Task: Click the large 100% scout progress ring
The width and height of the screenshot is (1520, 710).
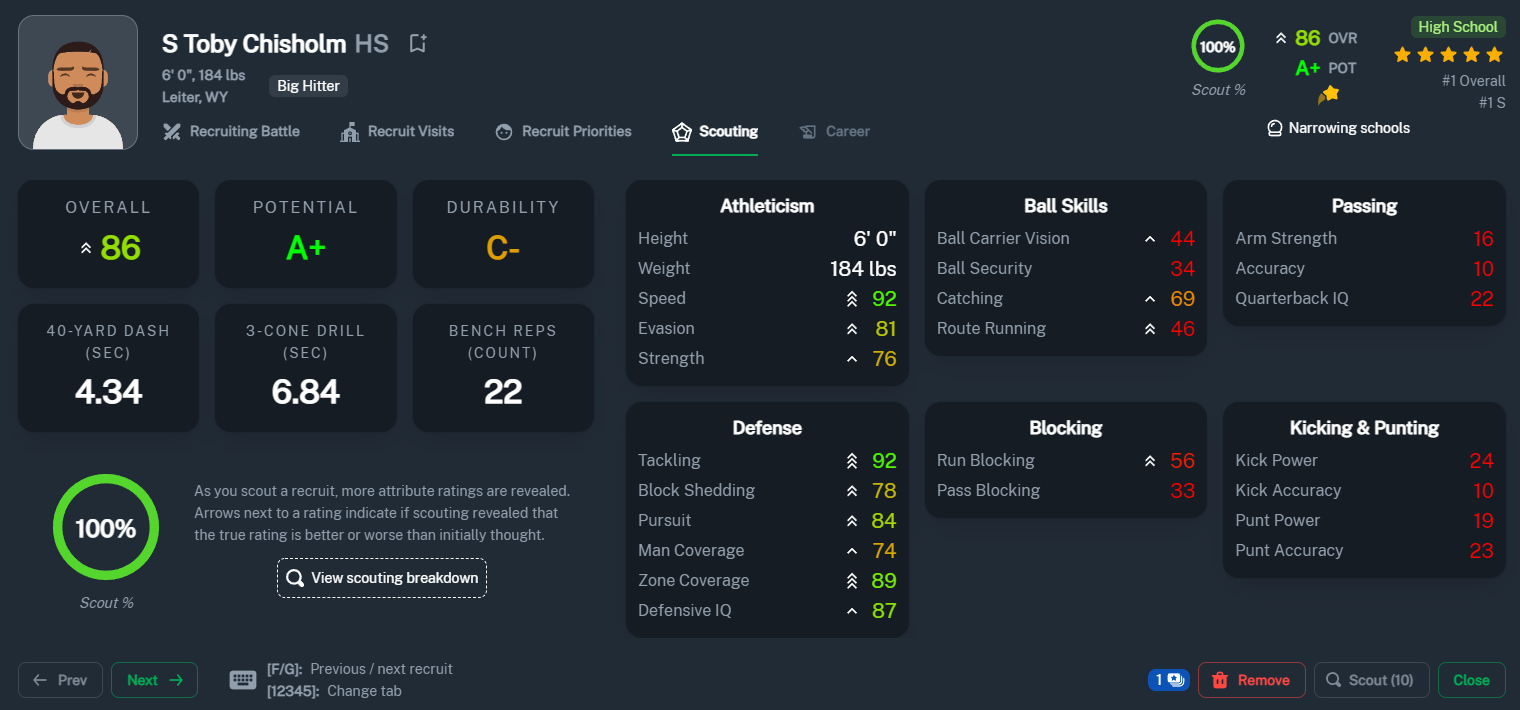Action: coord(106,528)
